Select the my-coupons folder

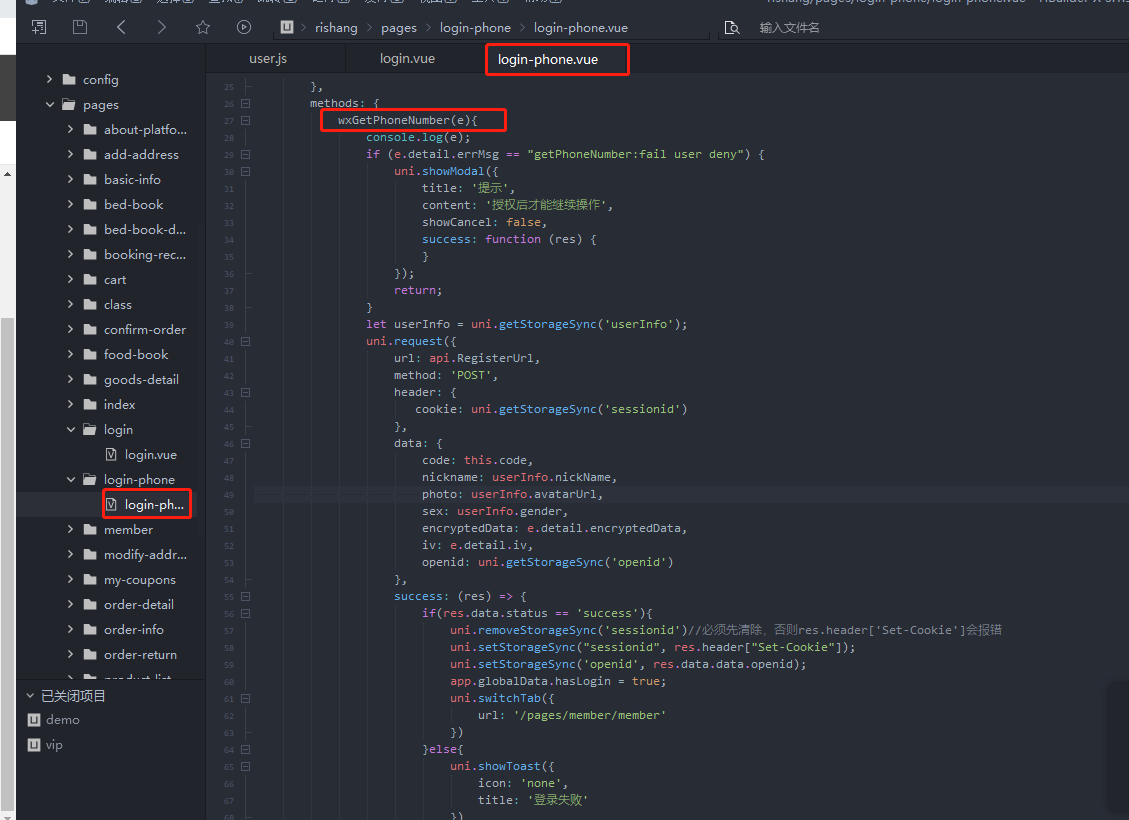tap(140, 580)
